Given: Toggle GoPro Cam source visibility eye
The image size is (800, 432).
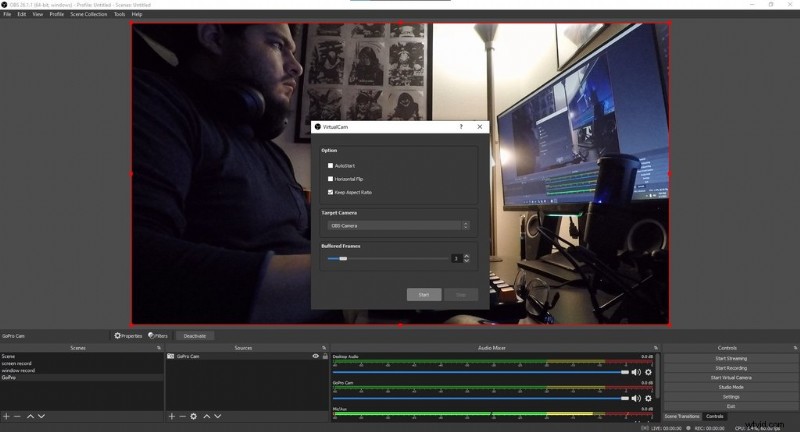Looking at the screenshot, I should pyautogui.click(x=316, y=356).
